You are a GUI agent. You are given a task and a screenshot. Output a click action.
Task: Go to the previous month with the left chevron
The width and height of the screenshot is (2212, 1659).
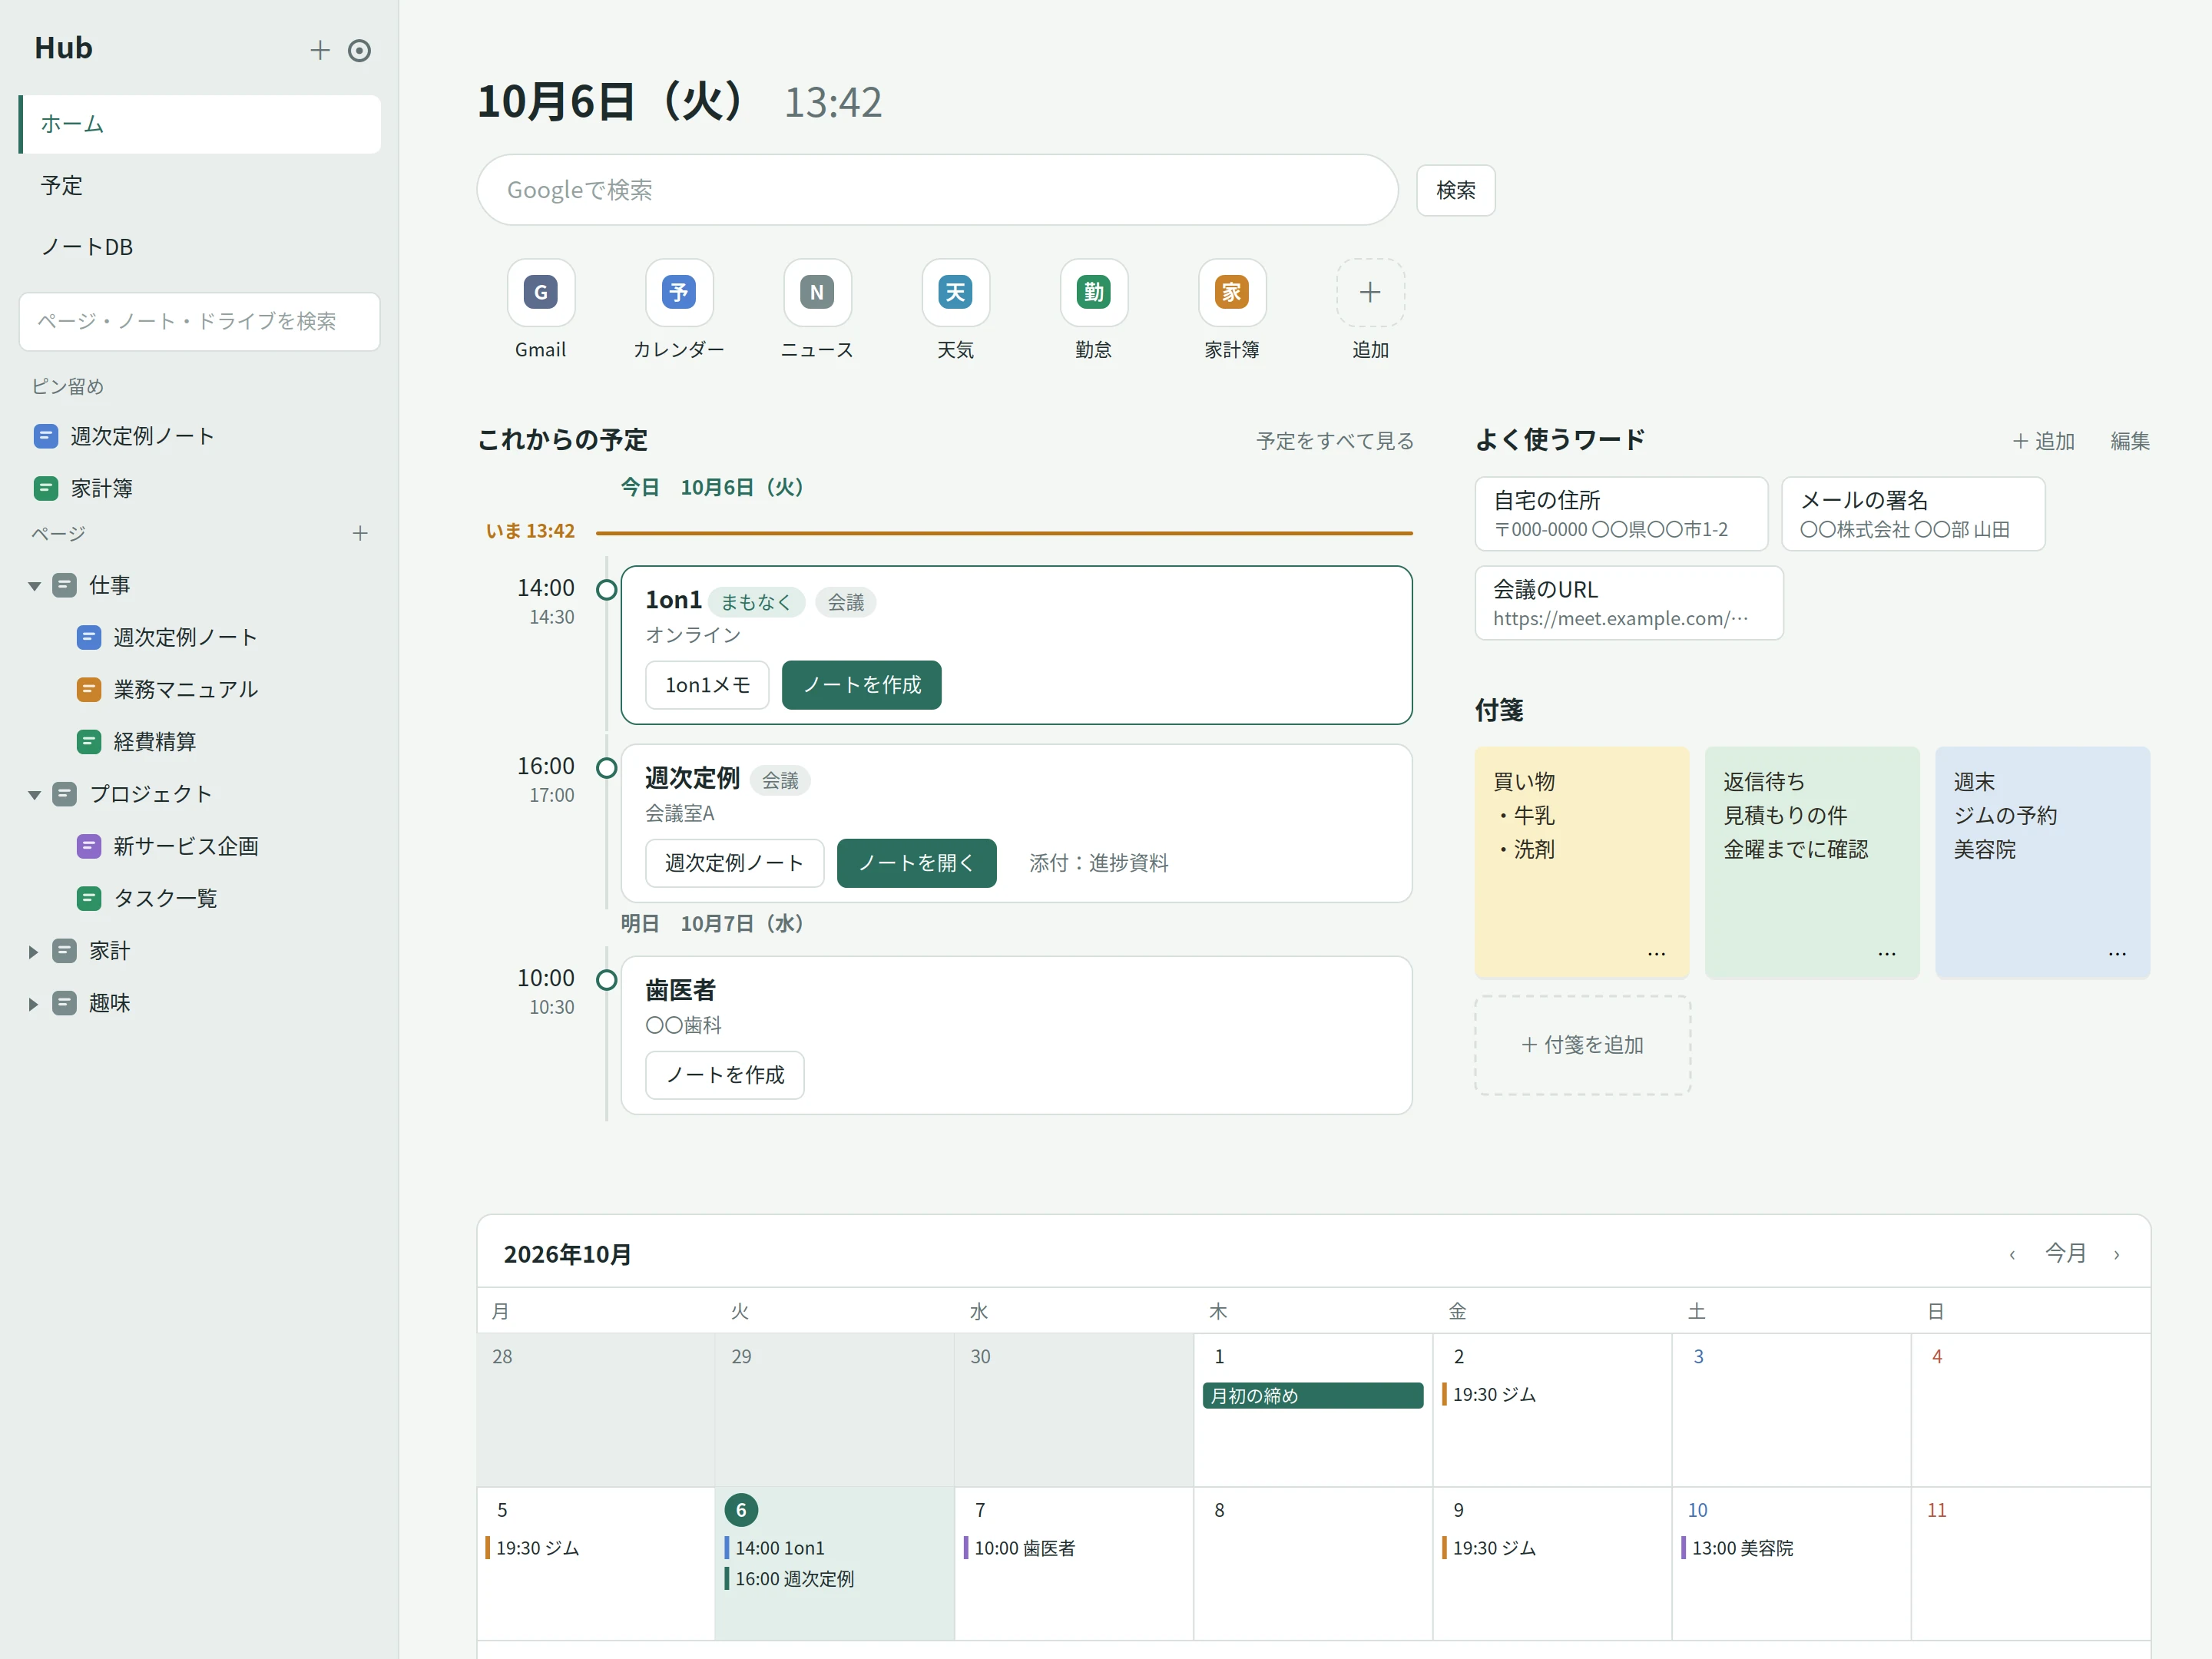click(x=2012, y=1254)
